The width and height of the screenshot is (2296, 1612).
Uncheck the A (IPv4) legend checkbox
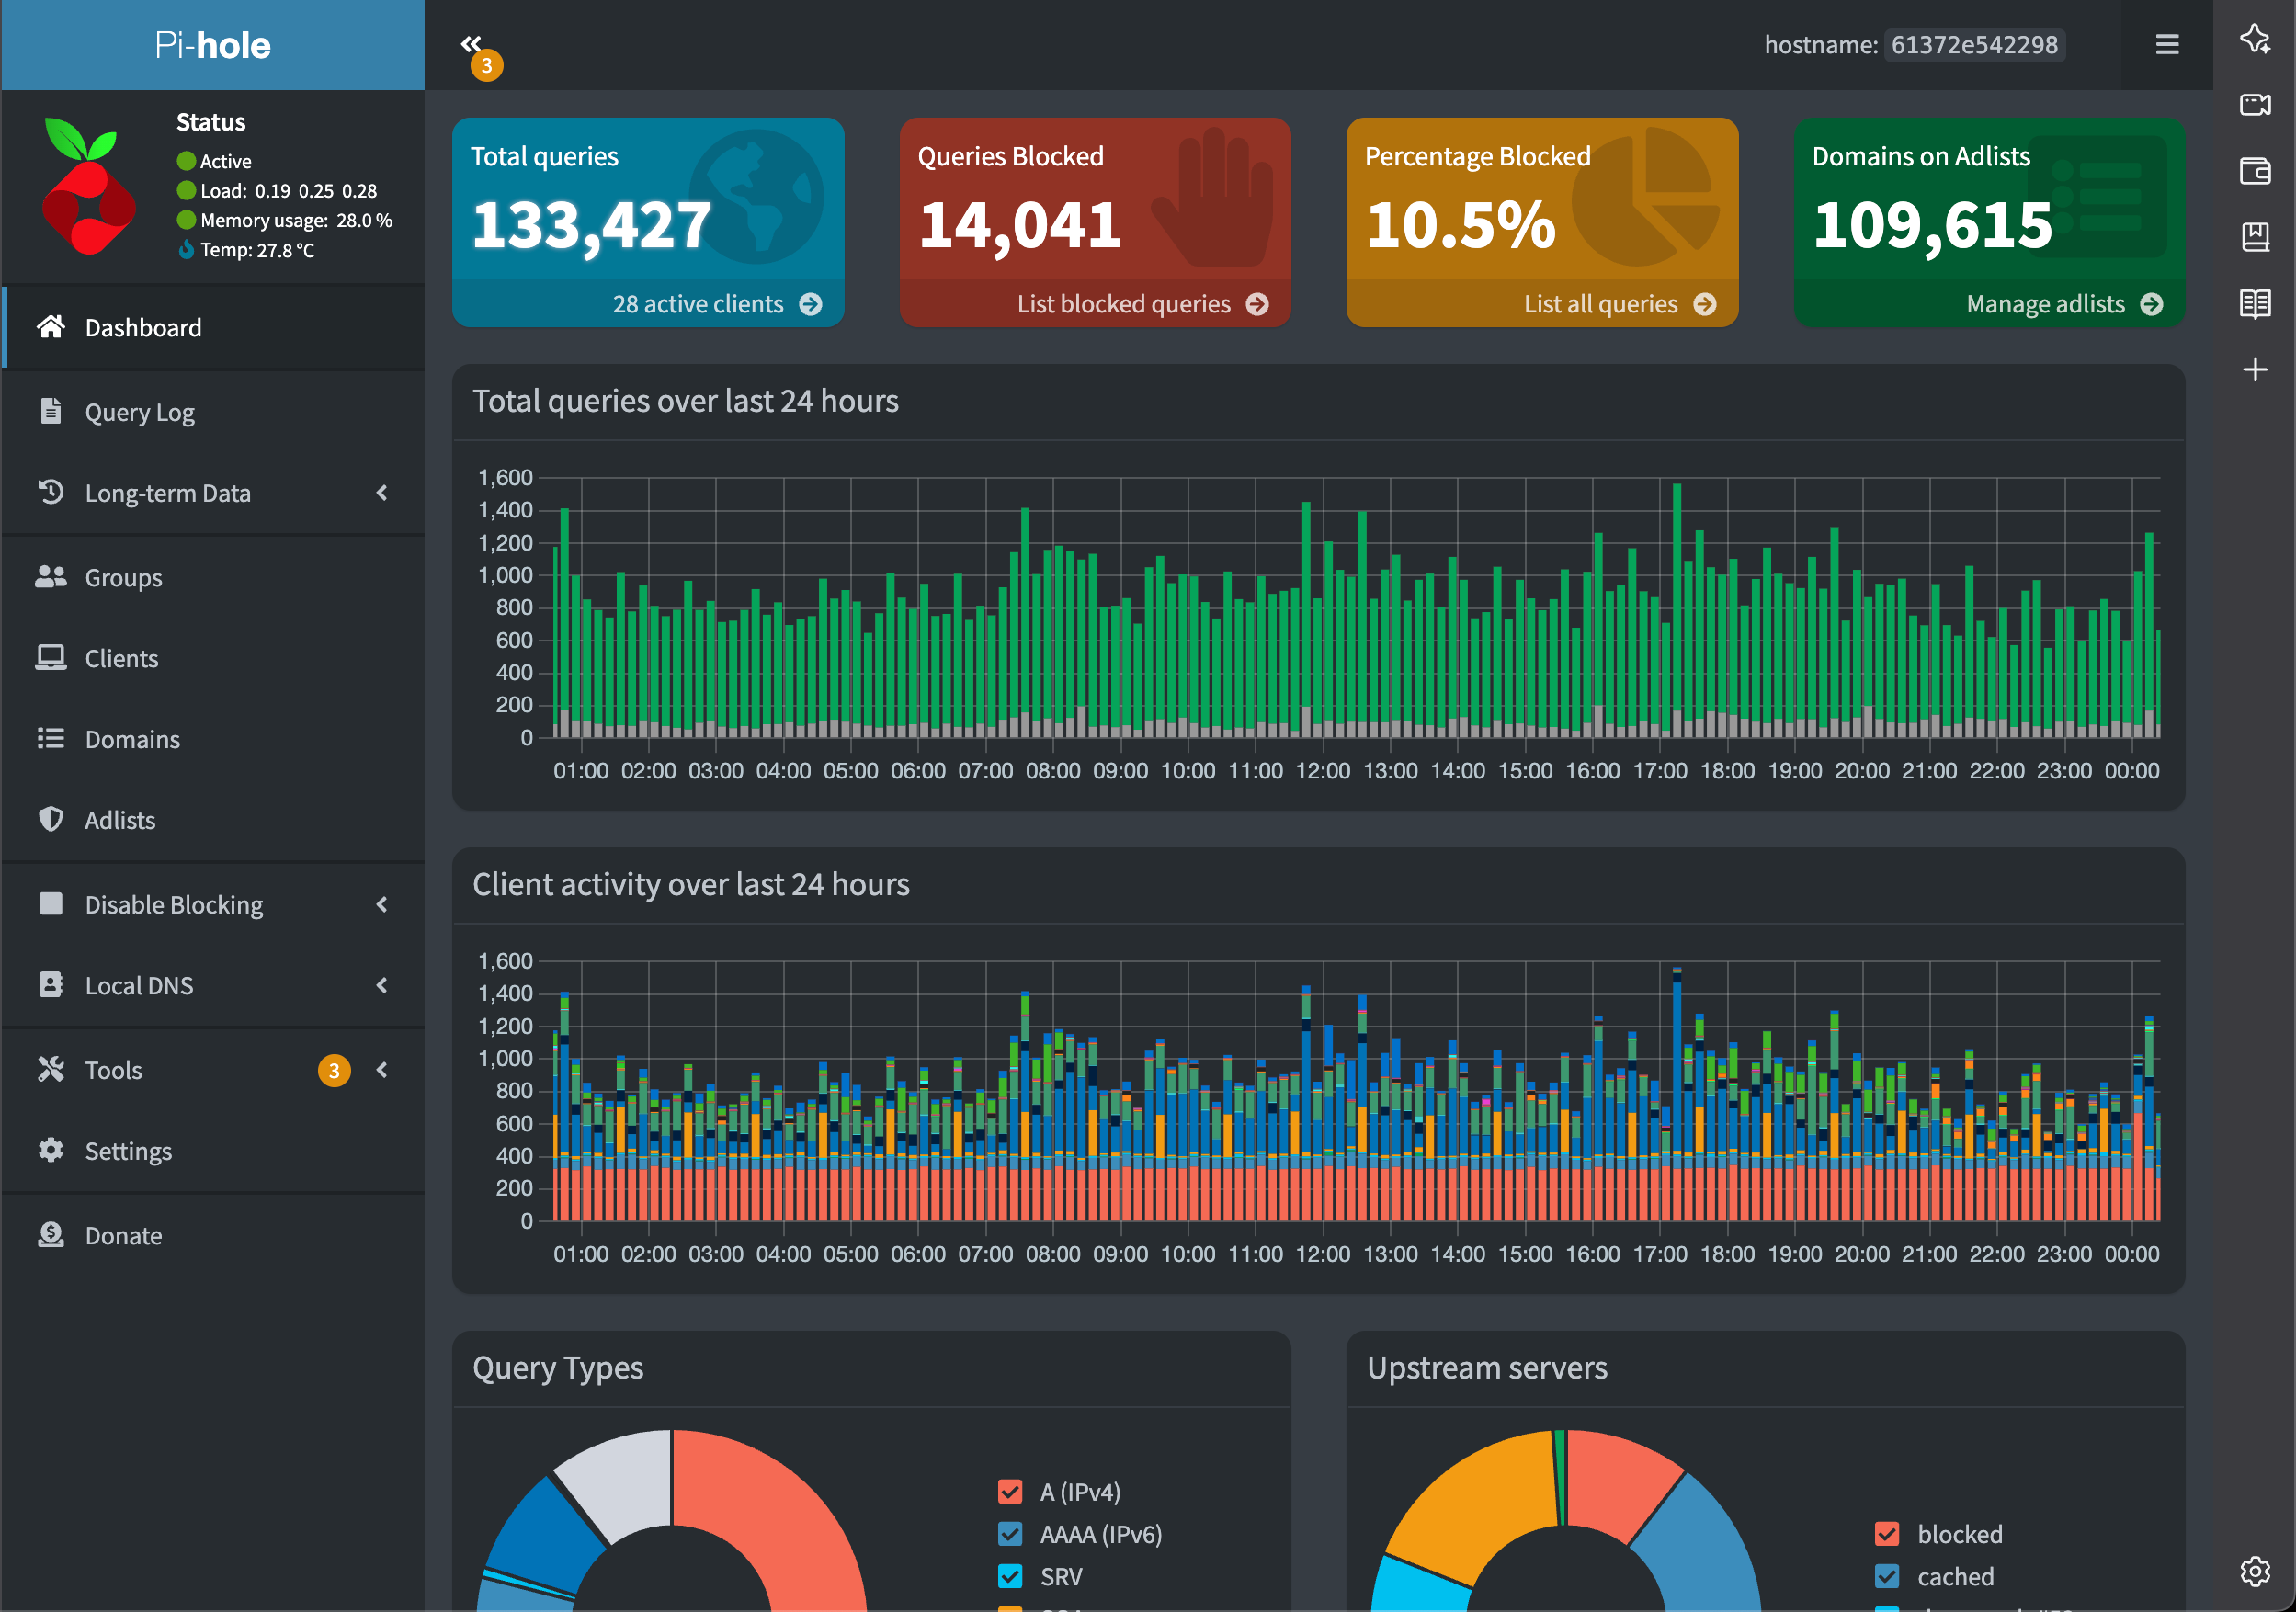[x=1010, y=1492]
